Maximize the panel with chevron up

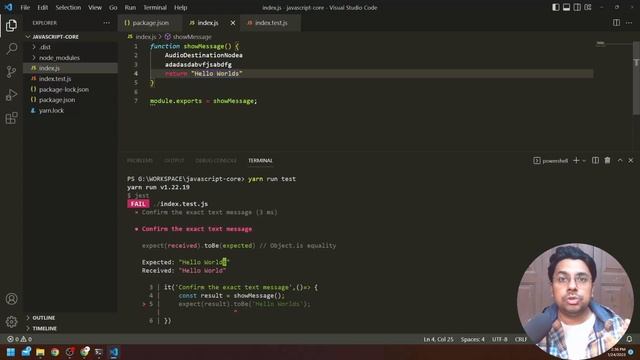coord(620,160)
